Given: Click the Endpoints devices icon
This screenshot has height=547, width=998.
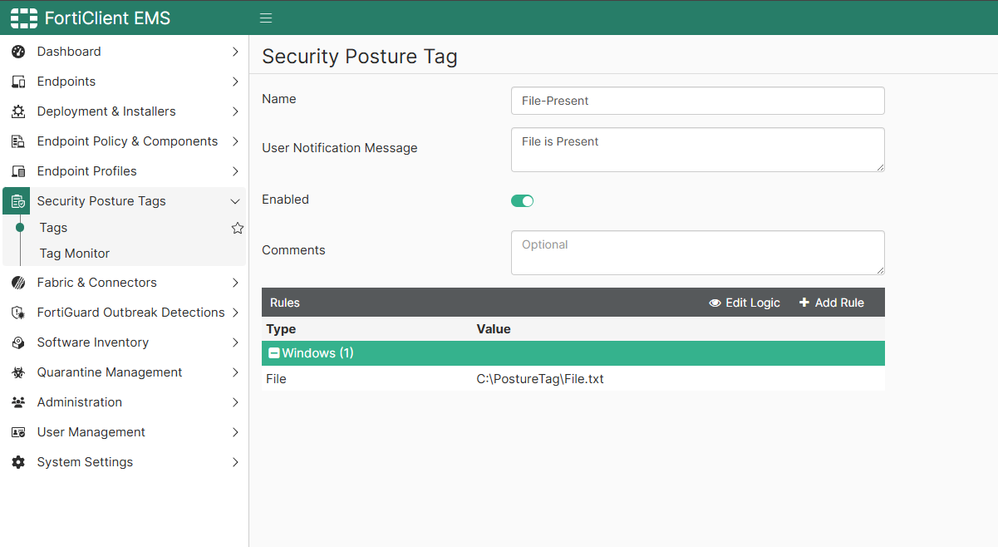Looking at the screenshot, I should pos(18,82).
